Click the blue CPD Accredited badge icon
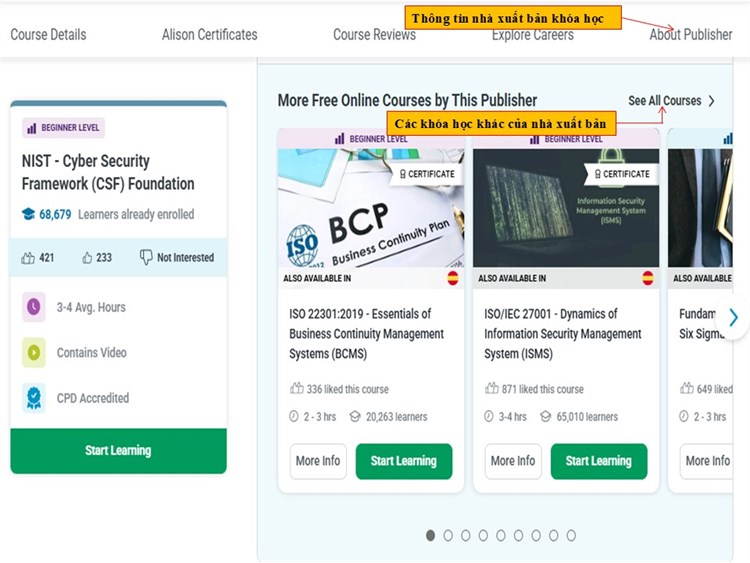 pyautogui.click(x=33, y=398)
